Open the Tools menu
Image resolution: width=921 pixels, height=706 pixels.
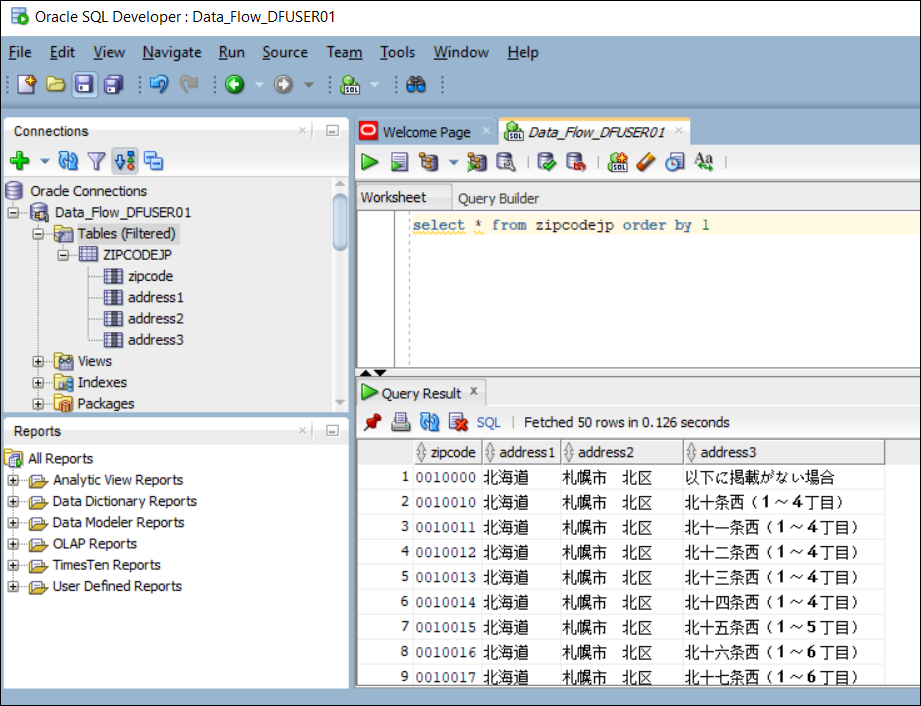pyautogui.click(x=397, y=52)
